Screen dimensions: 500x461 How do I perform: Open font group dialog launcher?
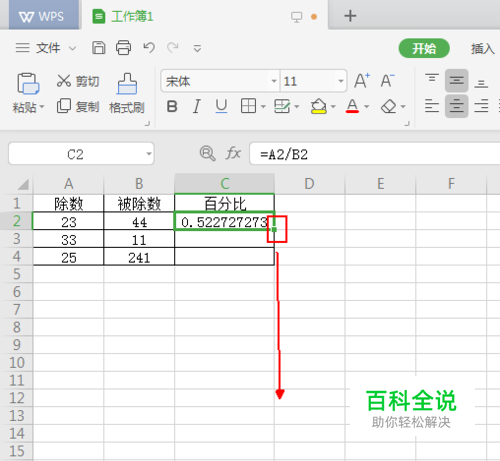coord(407,124)
